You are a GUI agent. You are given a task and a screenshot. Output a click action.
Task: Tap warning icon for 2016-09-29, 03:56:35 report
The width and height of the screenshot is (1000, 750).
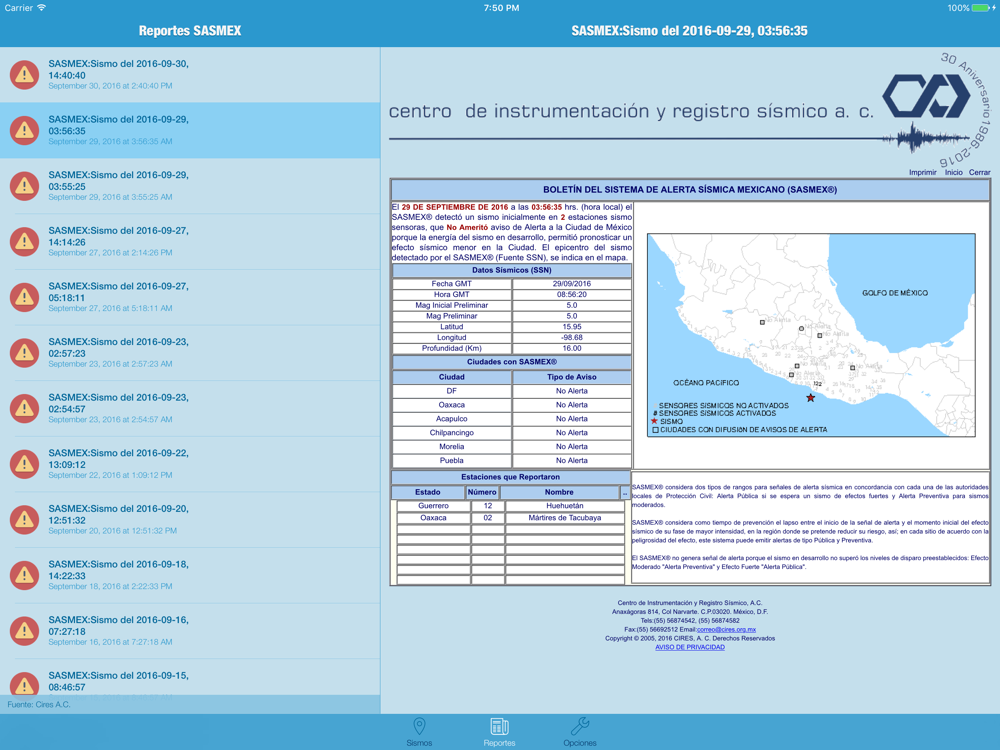tap(24, 130)
